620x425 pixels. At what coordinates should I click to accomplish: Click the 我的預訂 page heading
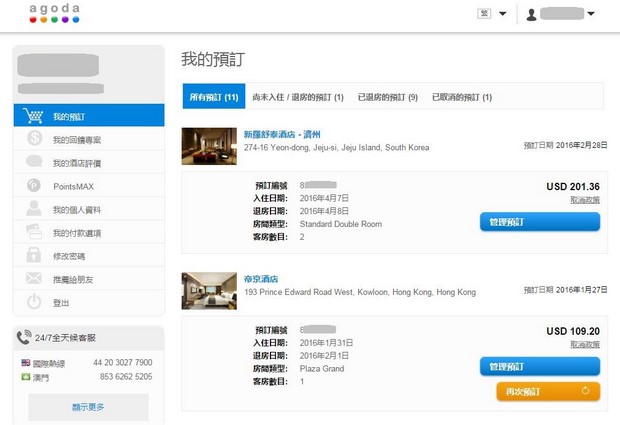click(213, 59)
